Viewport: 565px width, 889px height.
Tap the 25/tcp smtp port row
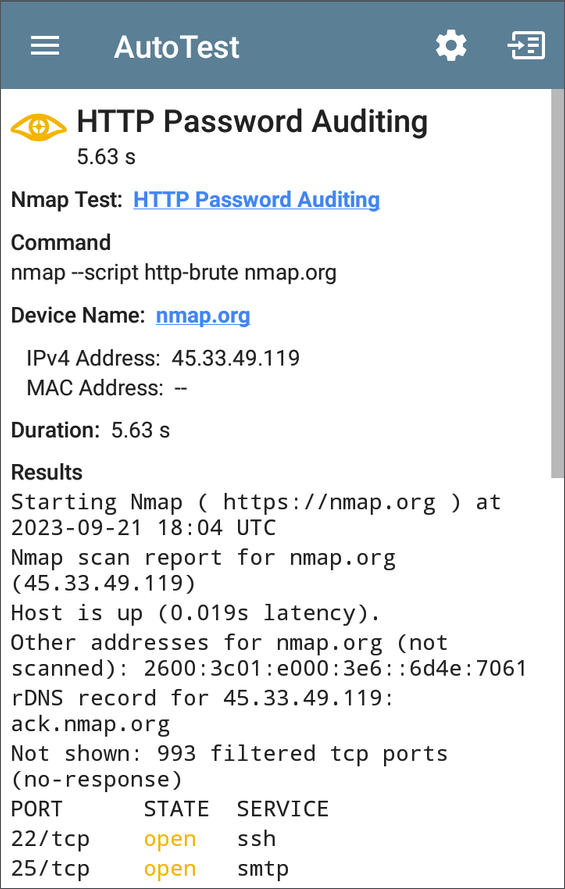pyautogui.click(x=150, y=868)
